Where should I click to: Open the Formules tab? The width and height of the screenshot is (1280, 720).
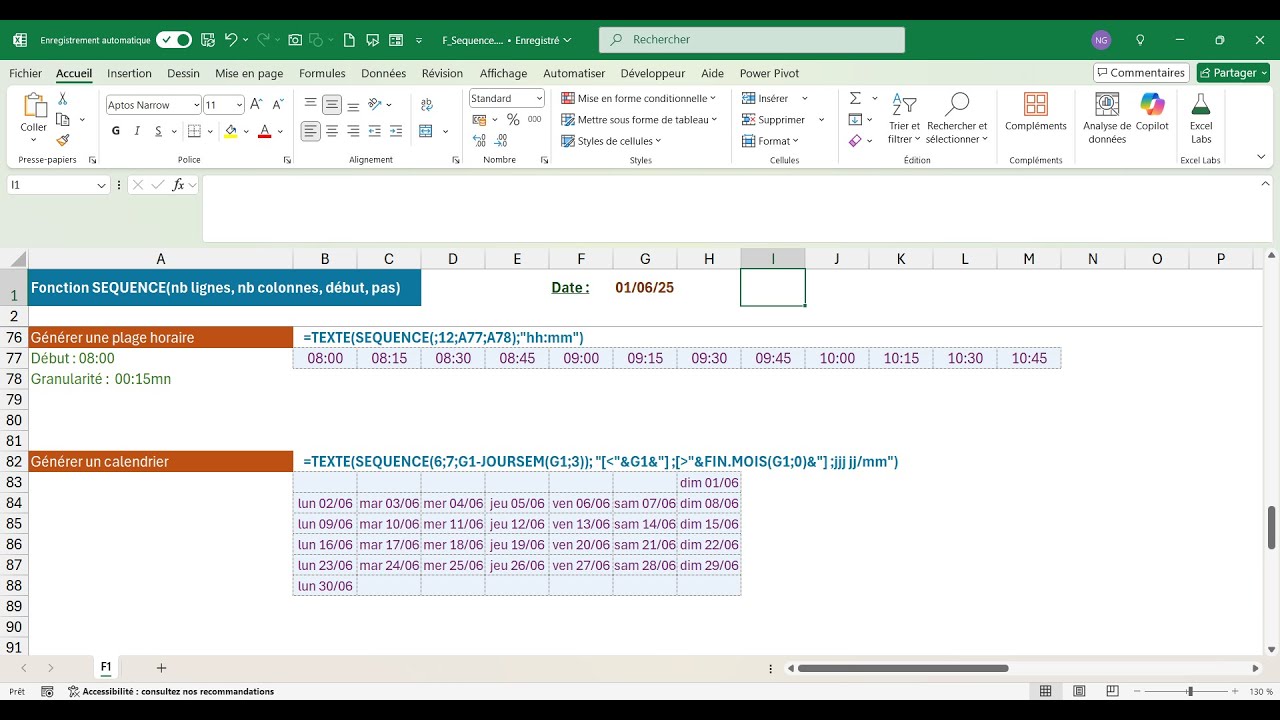coord(322,73)
